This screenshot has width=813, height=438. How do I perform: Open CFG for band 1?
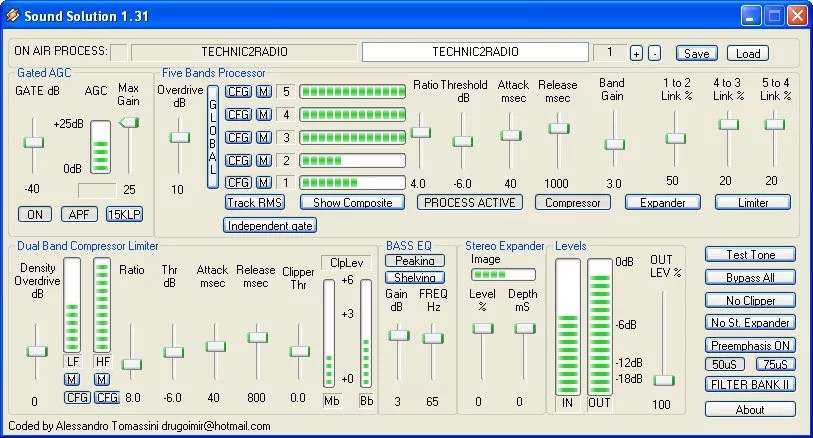pos(238,182)
